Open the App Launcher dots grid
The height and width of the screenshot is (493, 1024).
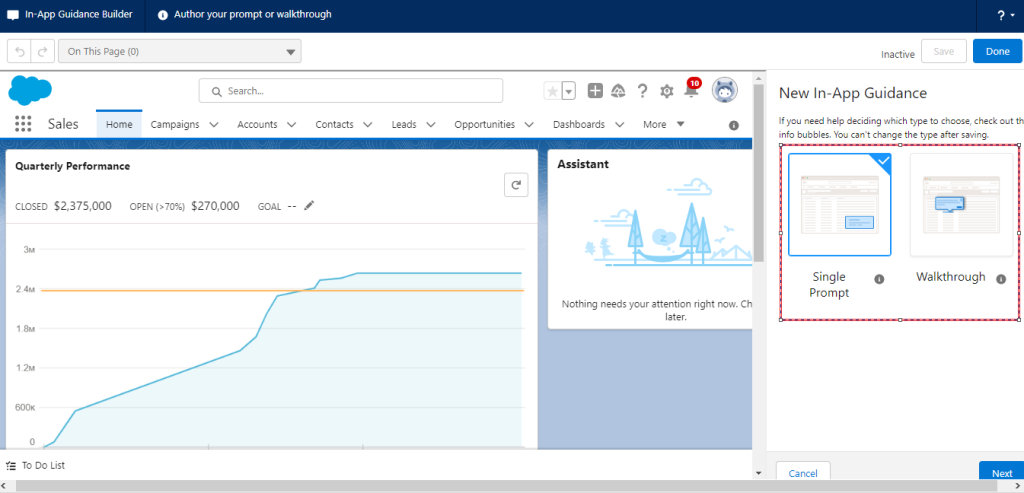23,124
